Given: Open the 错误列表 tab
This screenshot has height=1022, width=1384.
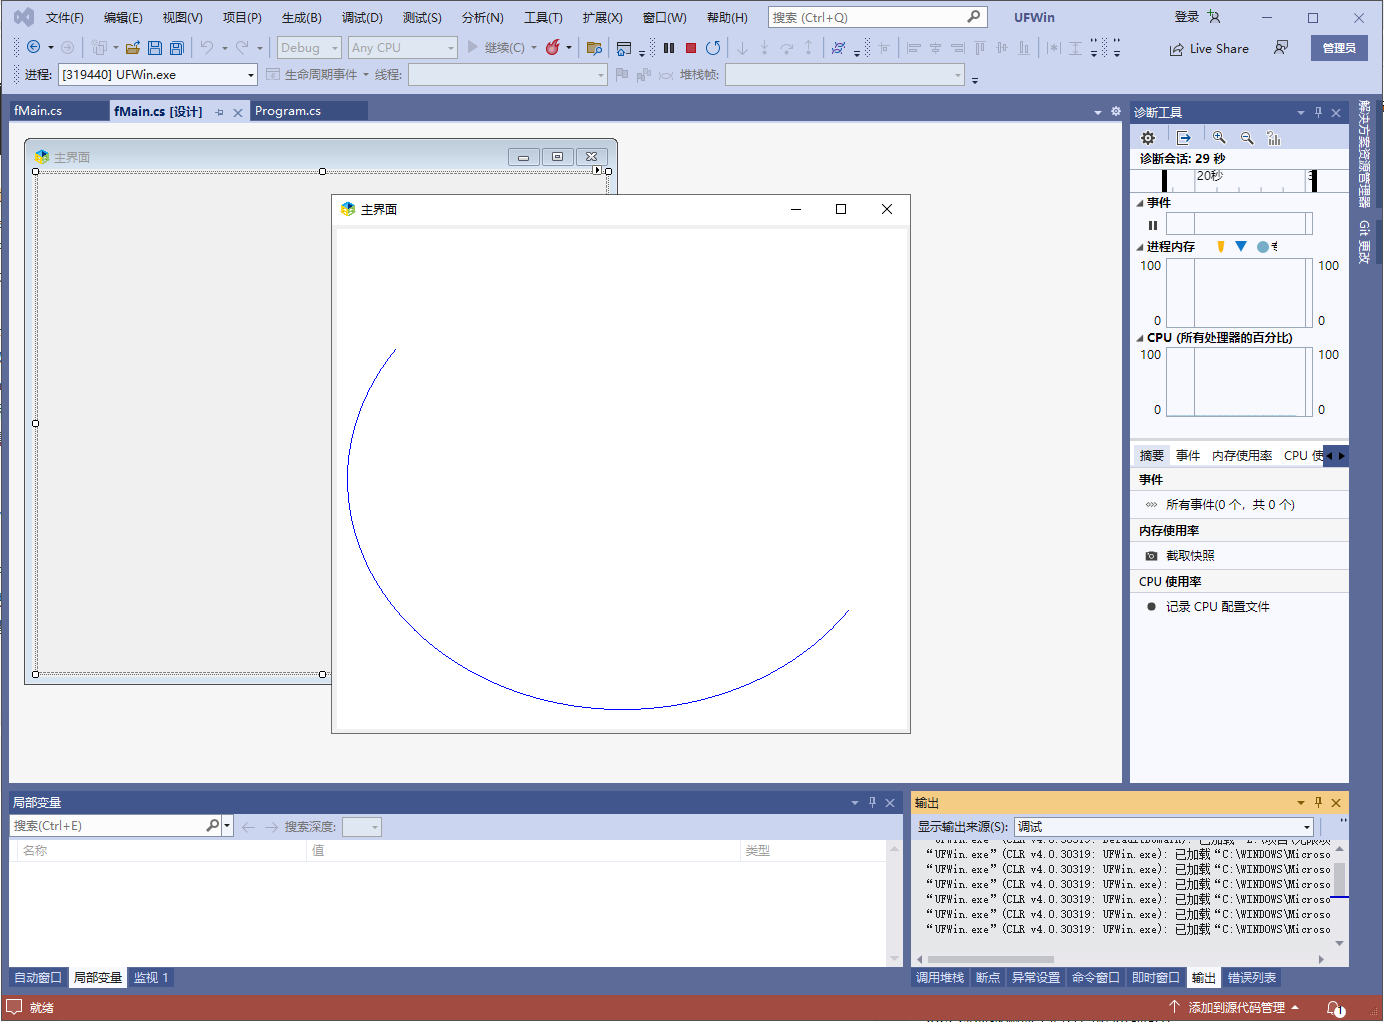Looking at the screenshot, I should pyautogui.click(x=1252, y=977).
